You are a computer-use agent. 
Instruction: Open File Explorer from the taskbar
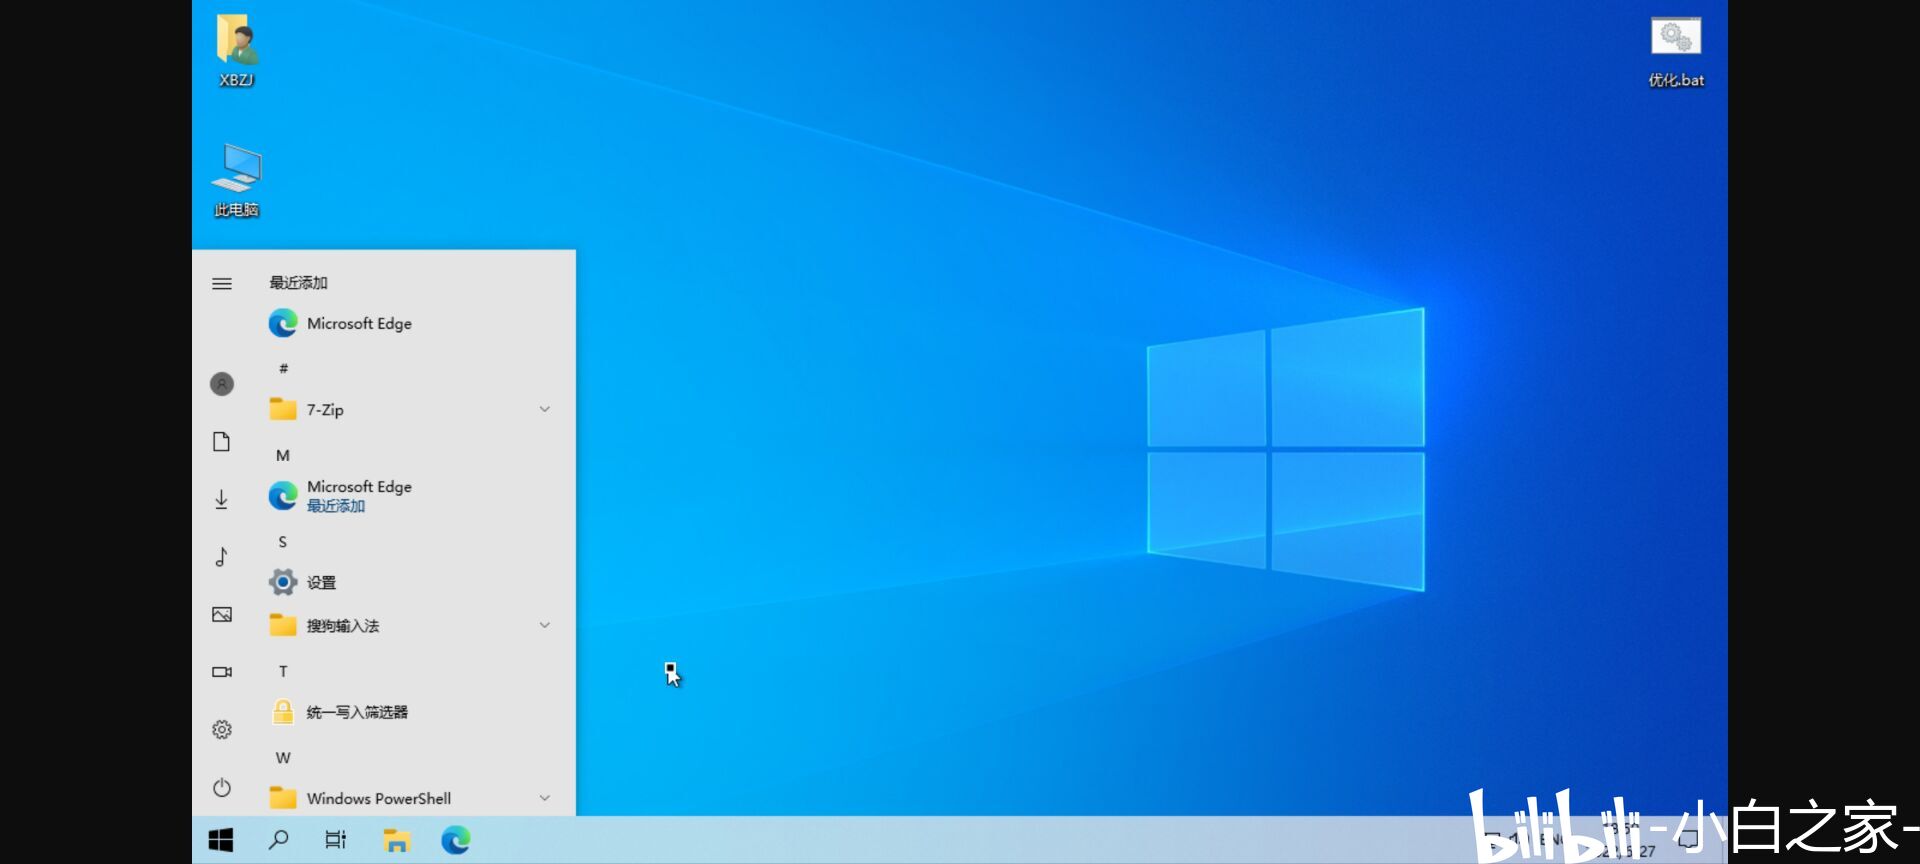(397, 840)
